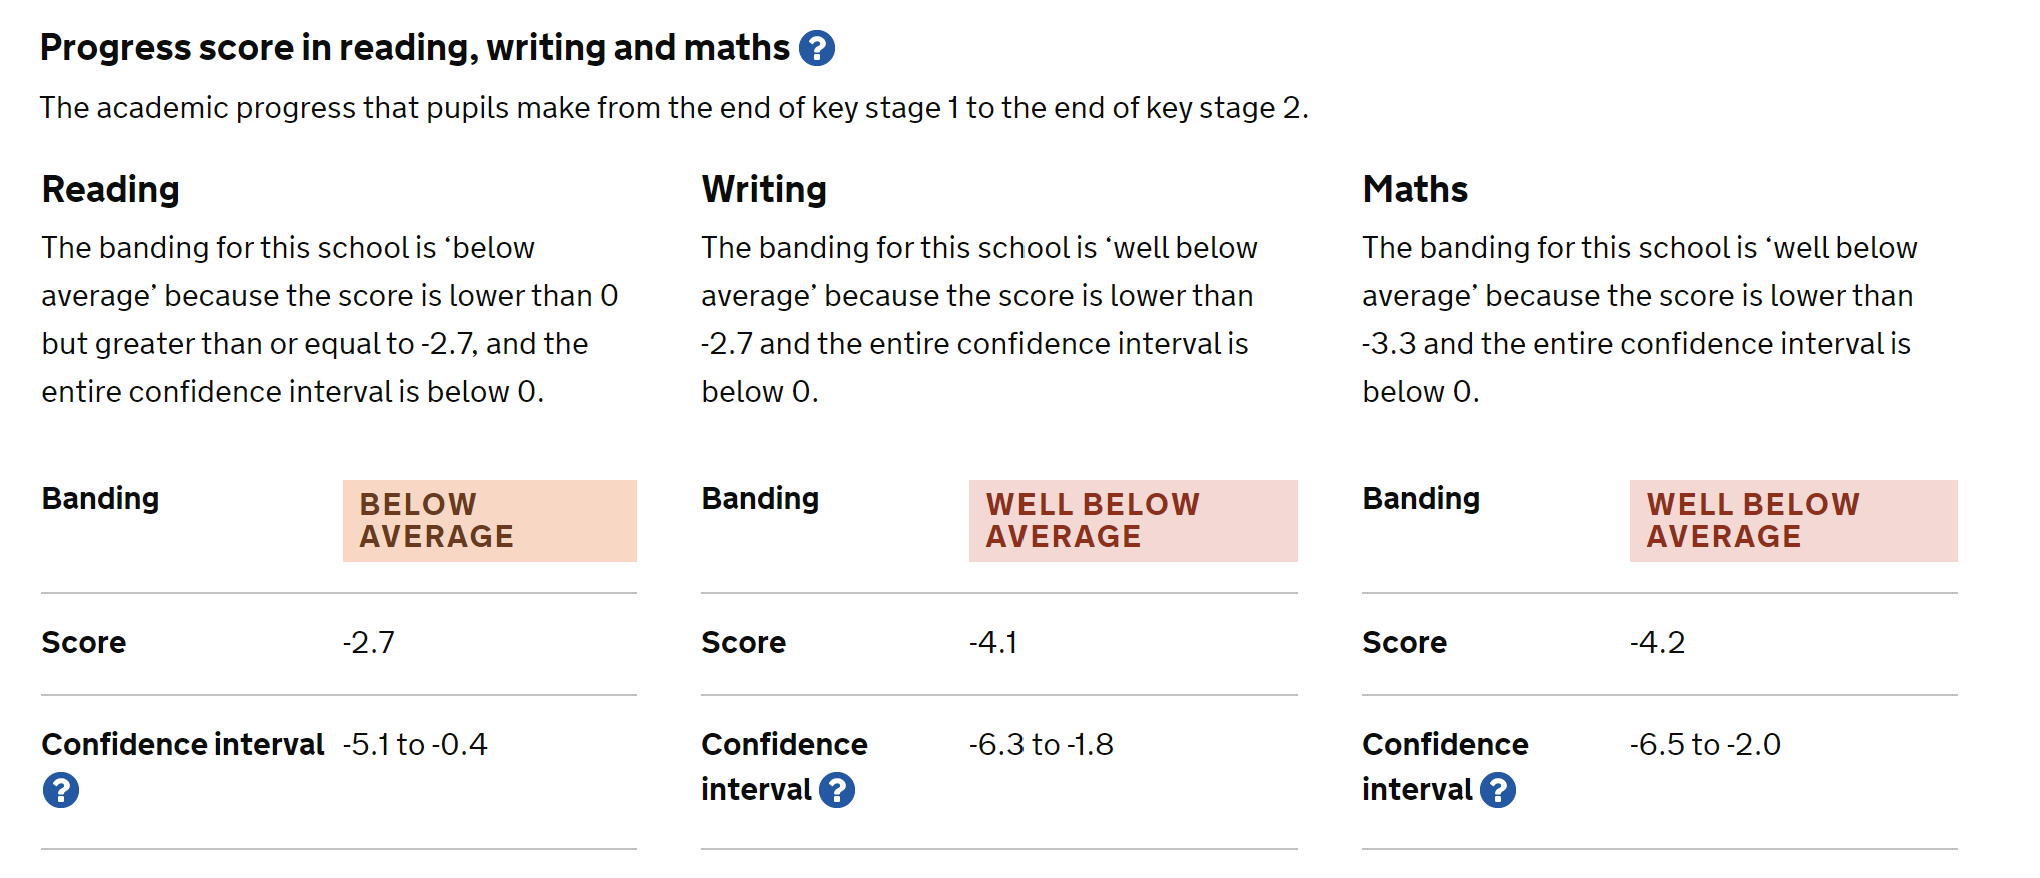The height and width of the screenshot is (878, 2040).
Task: Expand the Reading section heading
Action: pos(110,188)
